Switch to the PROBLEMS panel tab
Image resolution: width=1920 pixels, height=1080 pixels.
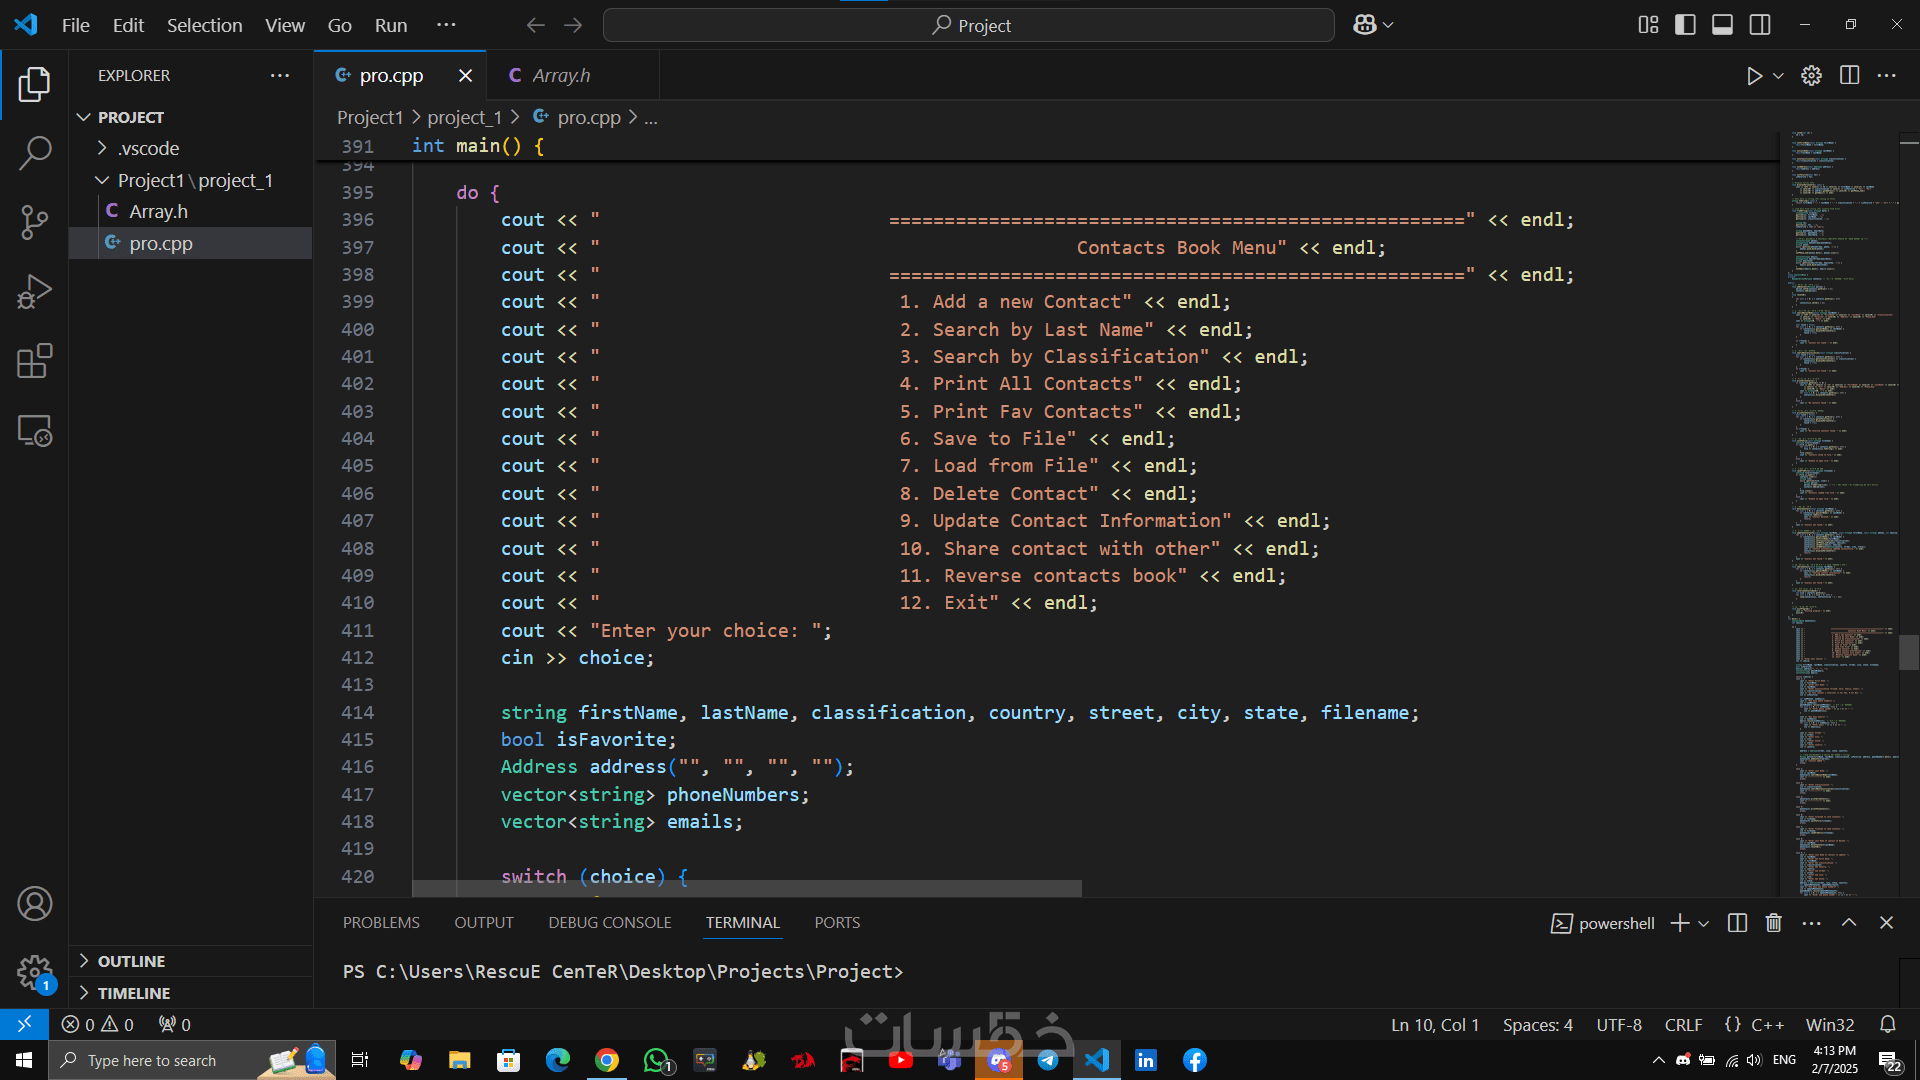click(x=381, y=922)
